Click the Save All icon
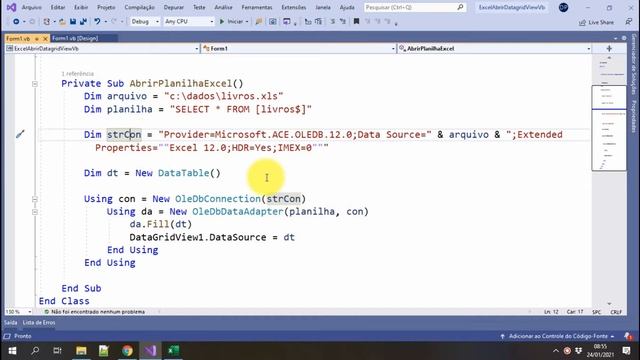Image resolution: width=640 pixels, height=360 pixels. point(83,21)
